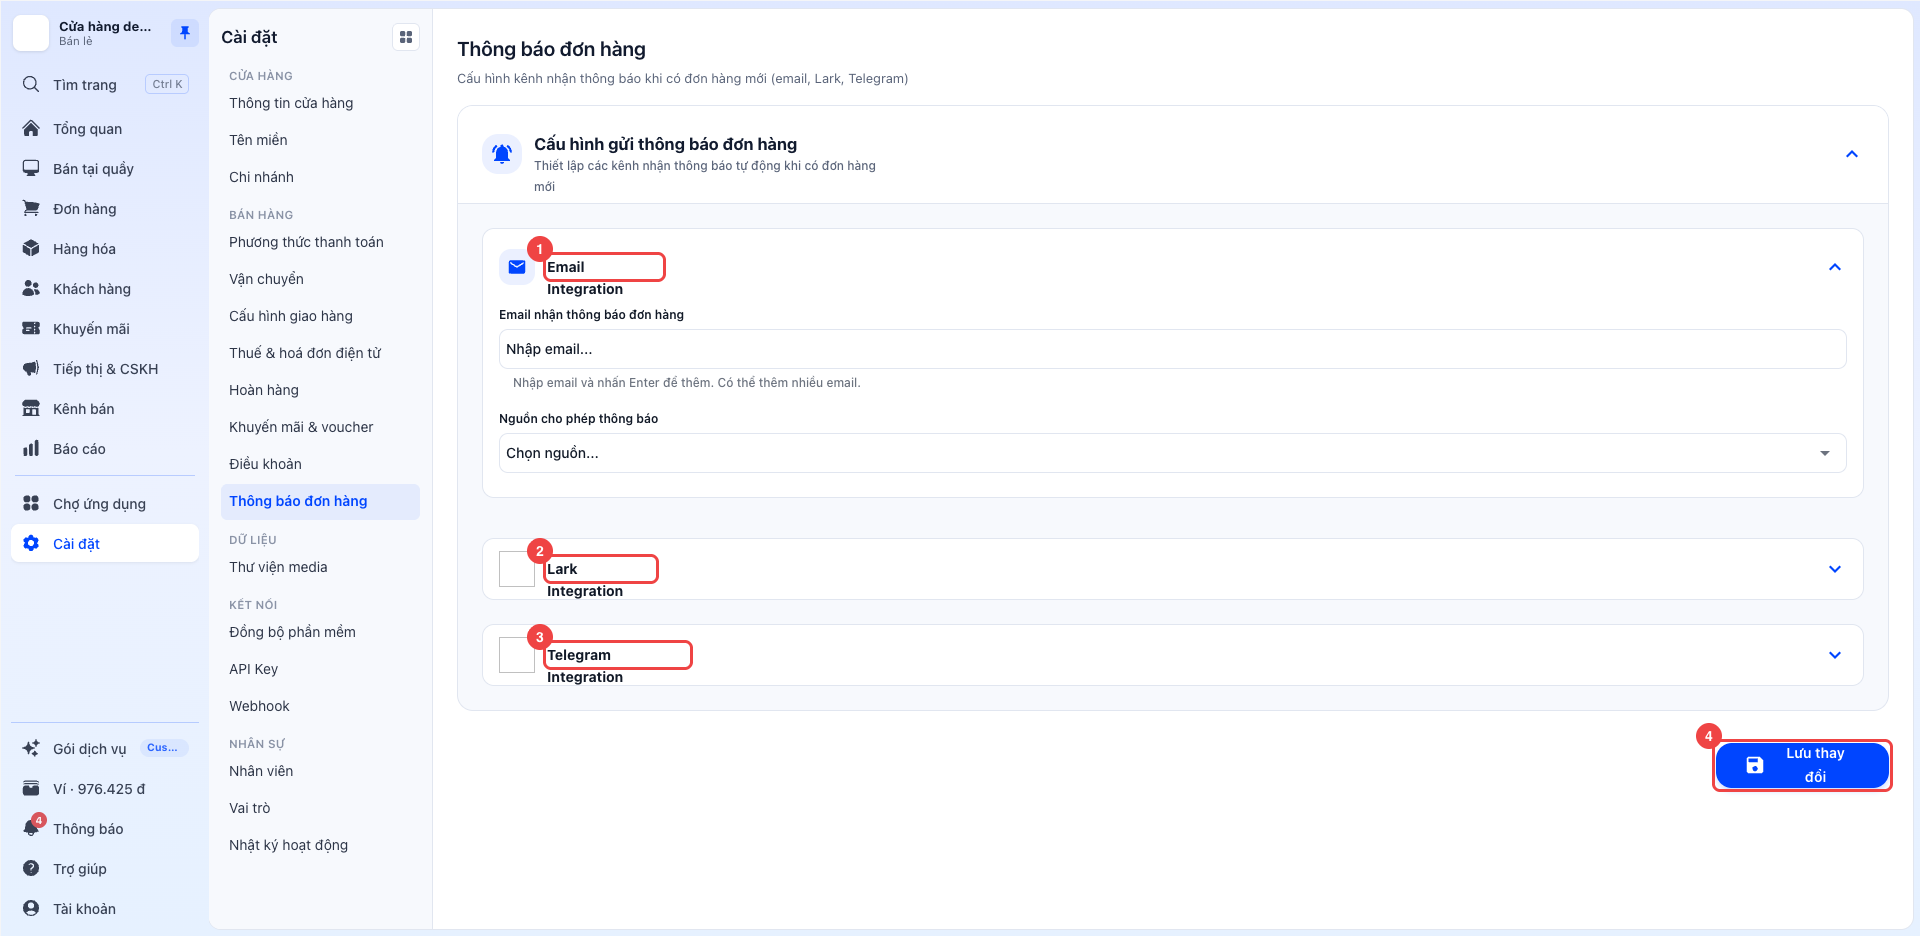
Task: Open Tiếp thị & CSKH megaphone icon
Action: [x=31, y=368]
